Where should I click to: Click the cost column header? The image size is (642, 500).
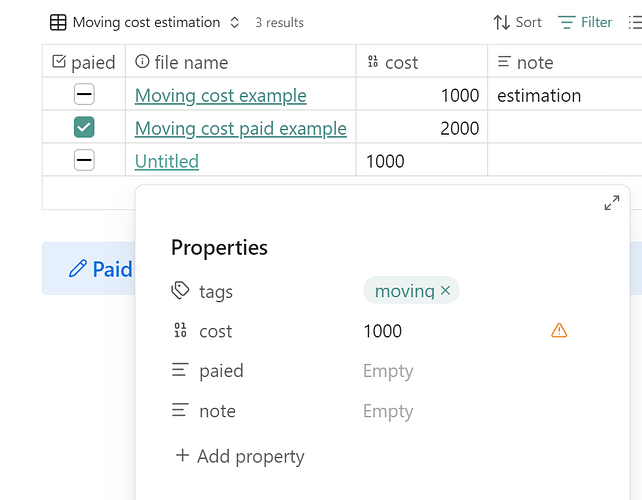(x=401, y=62)
